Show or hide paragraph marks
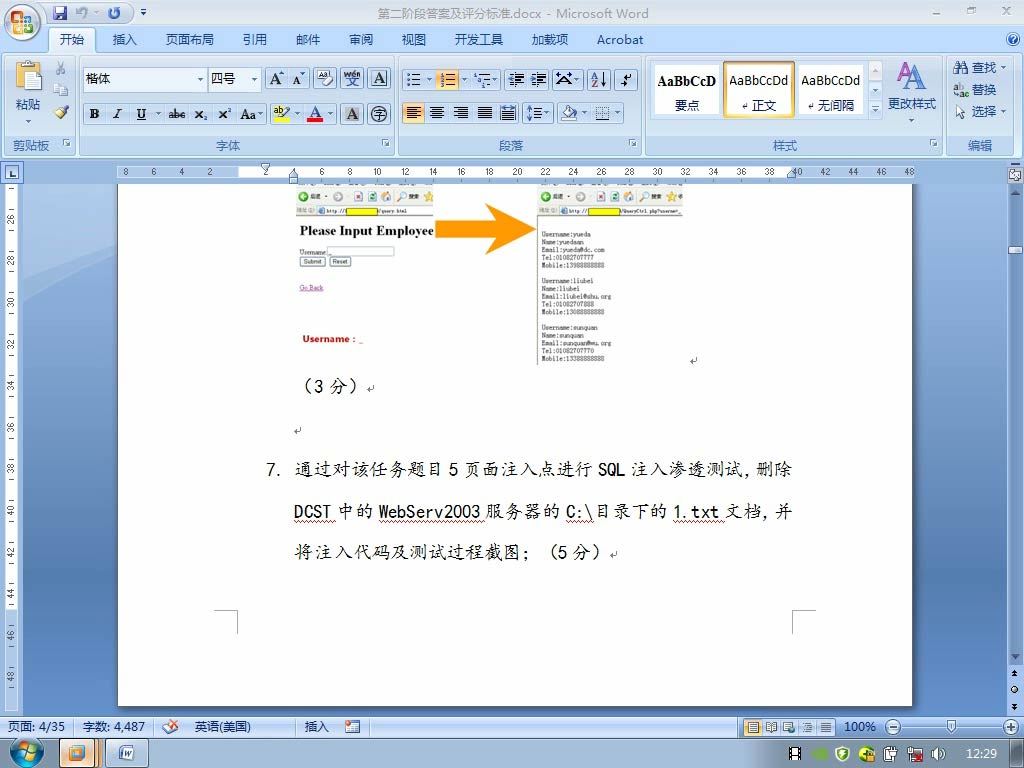The width and height of the screenshot is (1024, 768). point(626,80)
